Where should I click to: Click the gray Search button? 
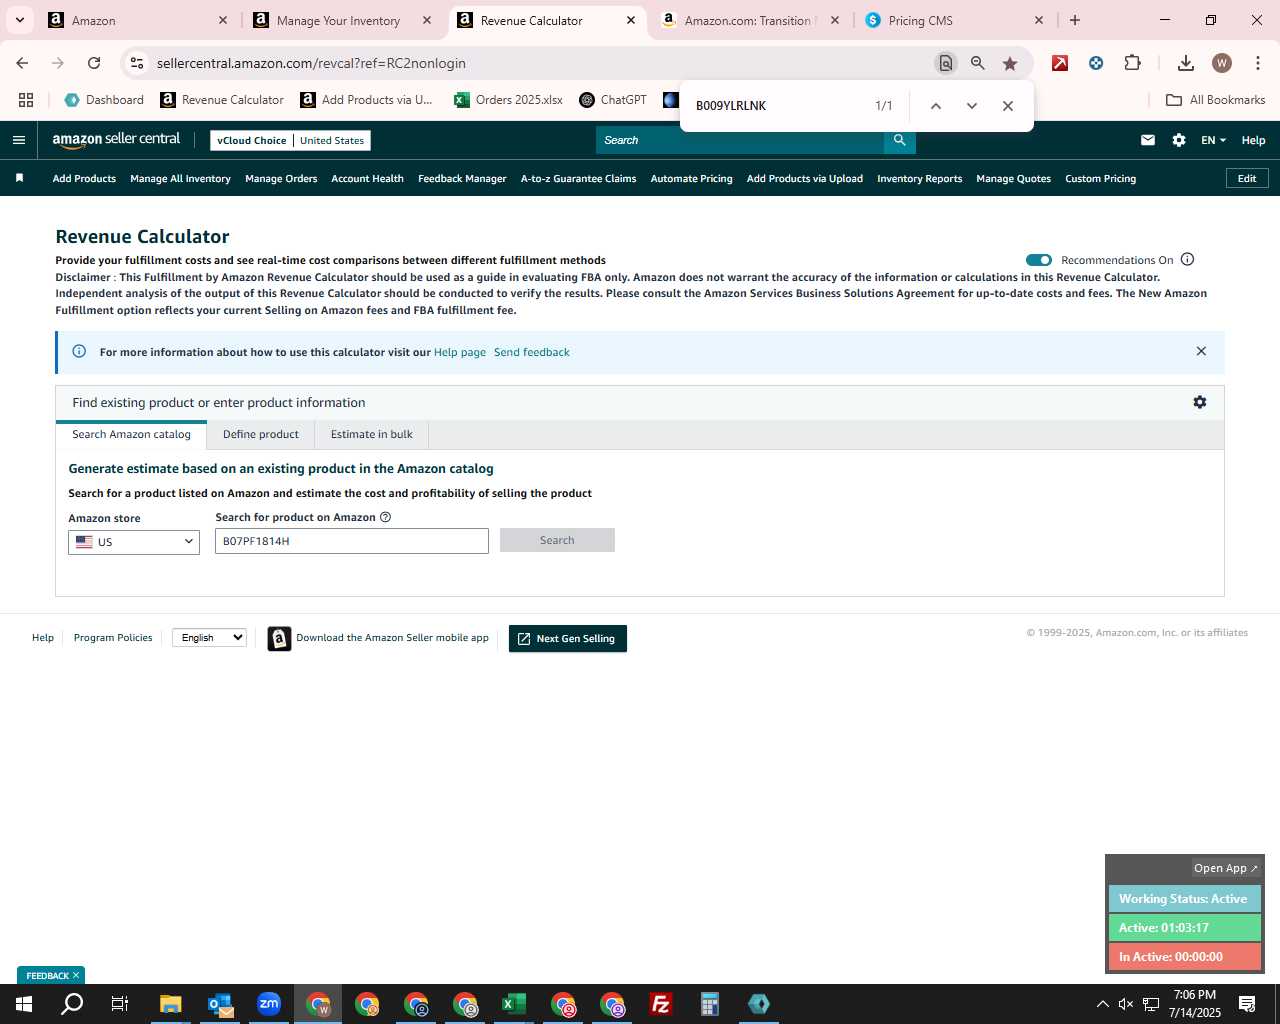557,540
